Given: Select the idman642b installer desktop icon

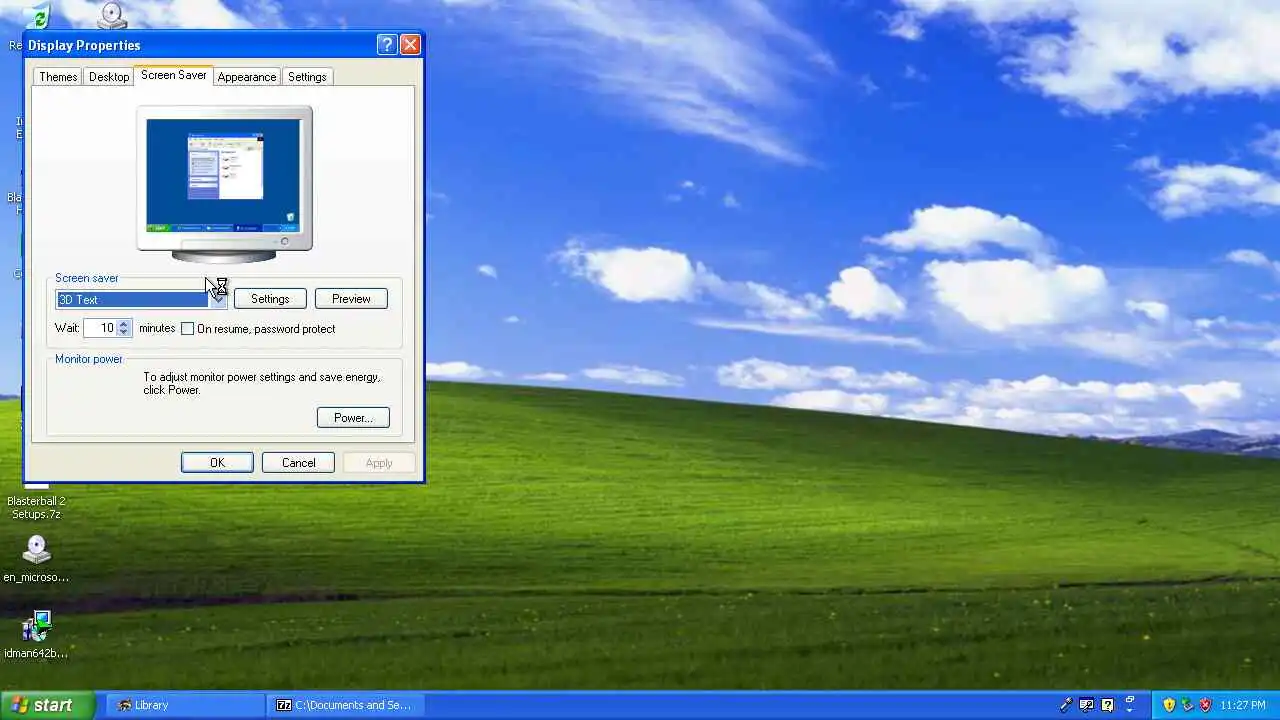Looking at the screenshot, I should click(36, 634).
